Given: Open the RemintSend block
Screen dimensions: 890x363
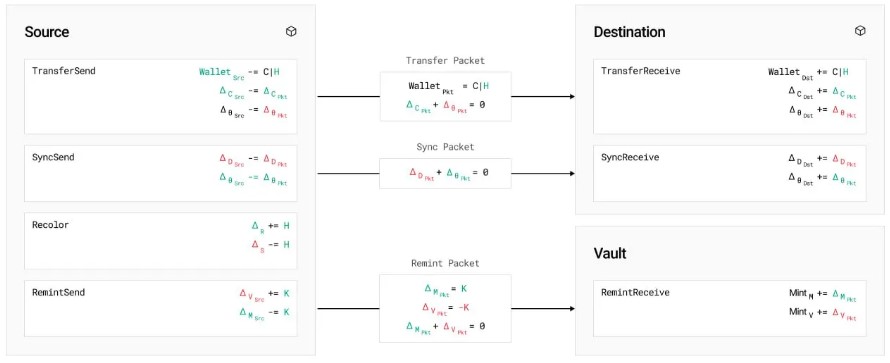Looking at the screenshot, I should point(161,308).
